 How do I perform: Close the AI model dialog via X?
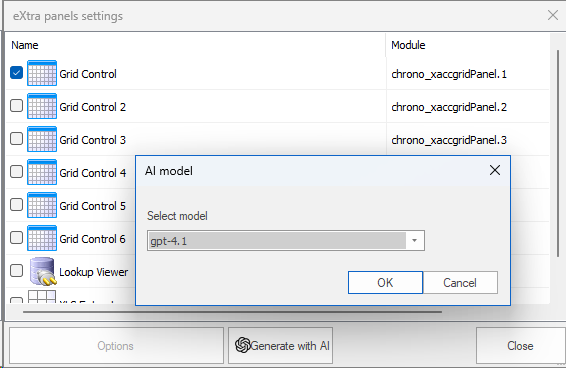tap(495, 170)
